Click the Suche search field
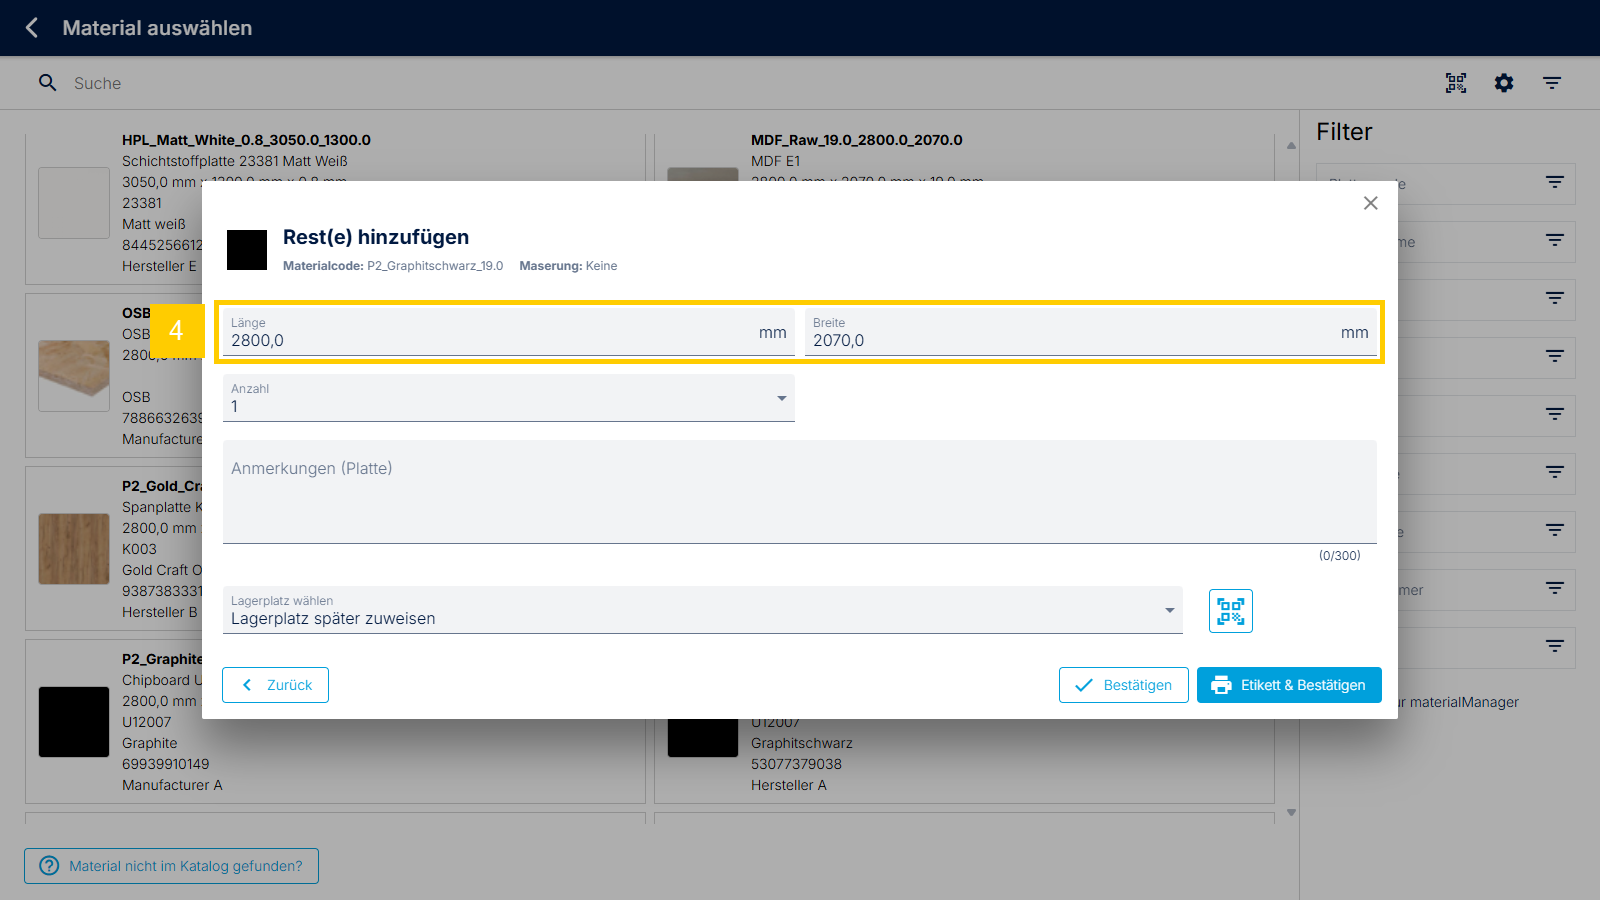The height and width of the screenshot is (900, 1600). pyautogui.click(x=400, y=83)
